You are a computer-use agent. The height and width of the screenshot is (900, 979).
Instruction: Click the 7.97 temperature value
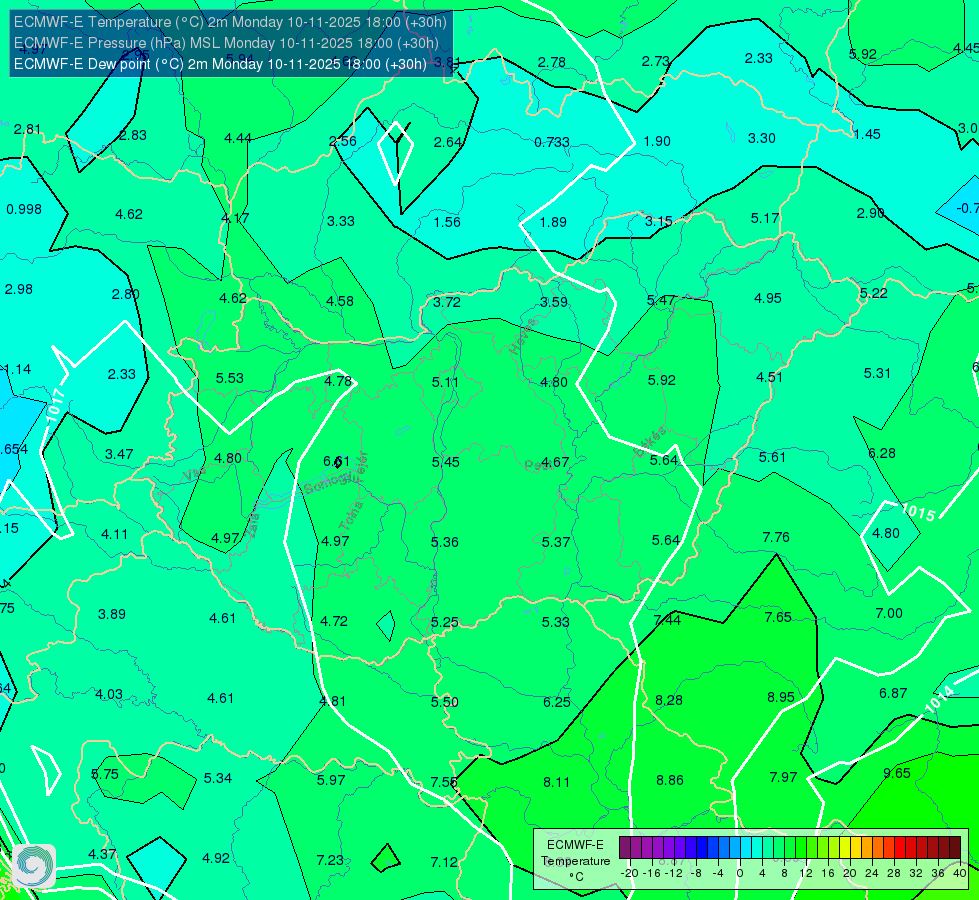click(784, 777)
